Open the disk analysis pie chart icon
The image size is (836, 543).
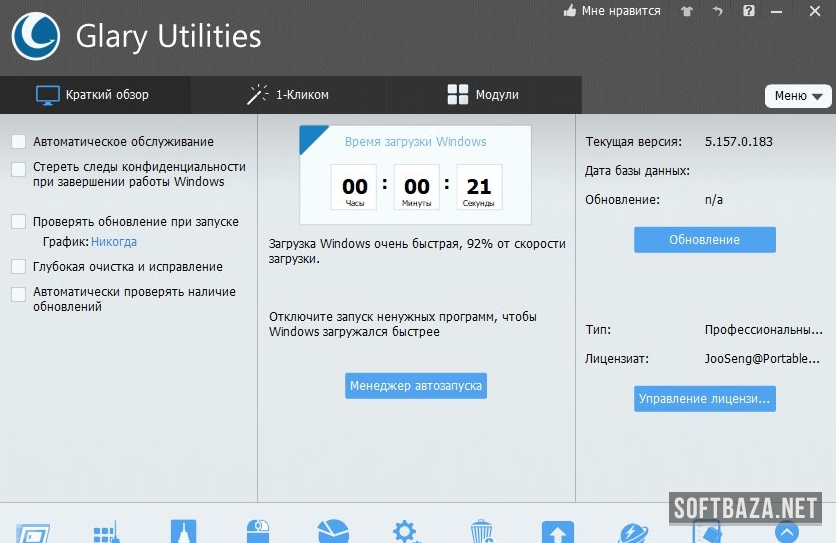coord(332,532)
